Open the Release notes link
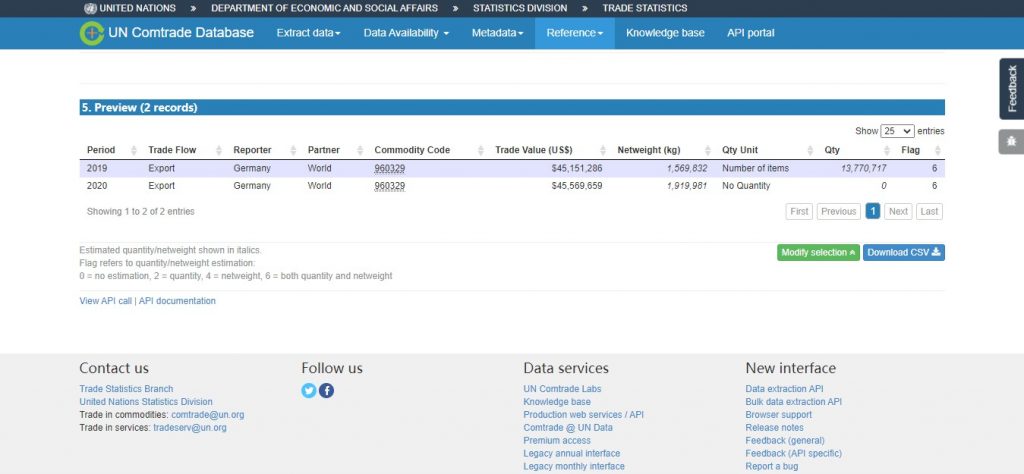The image size is (1024, 474). pyautogui.click(x=775, y=428)
